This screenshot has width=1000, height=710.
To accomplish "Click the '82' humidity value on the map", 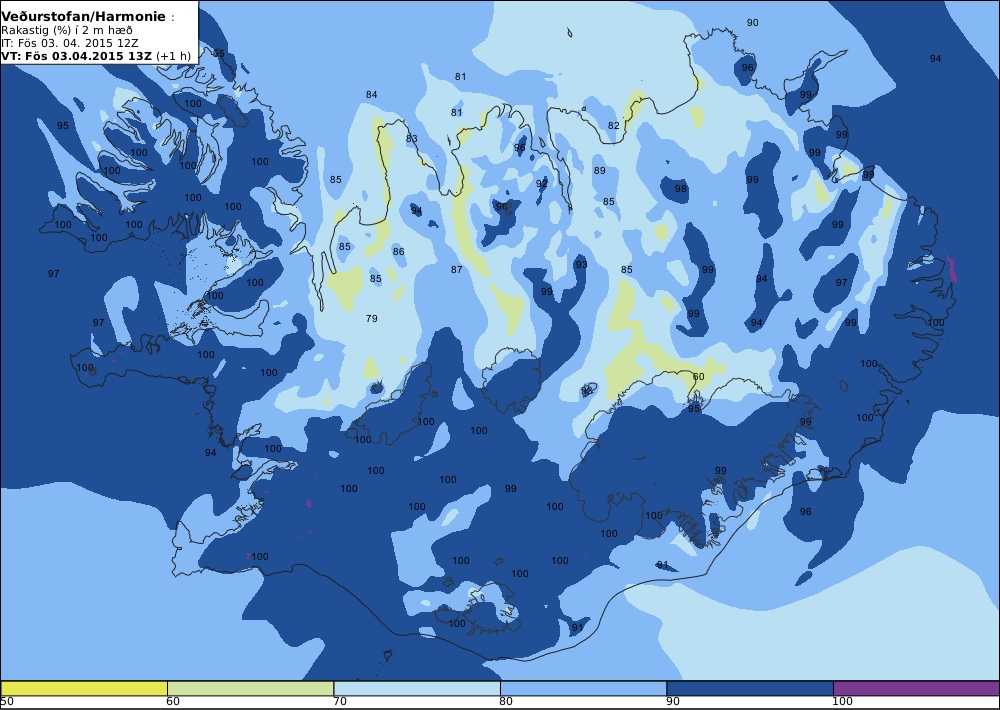I will pyautogui.click(x=614, y=126).
